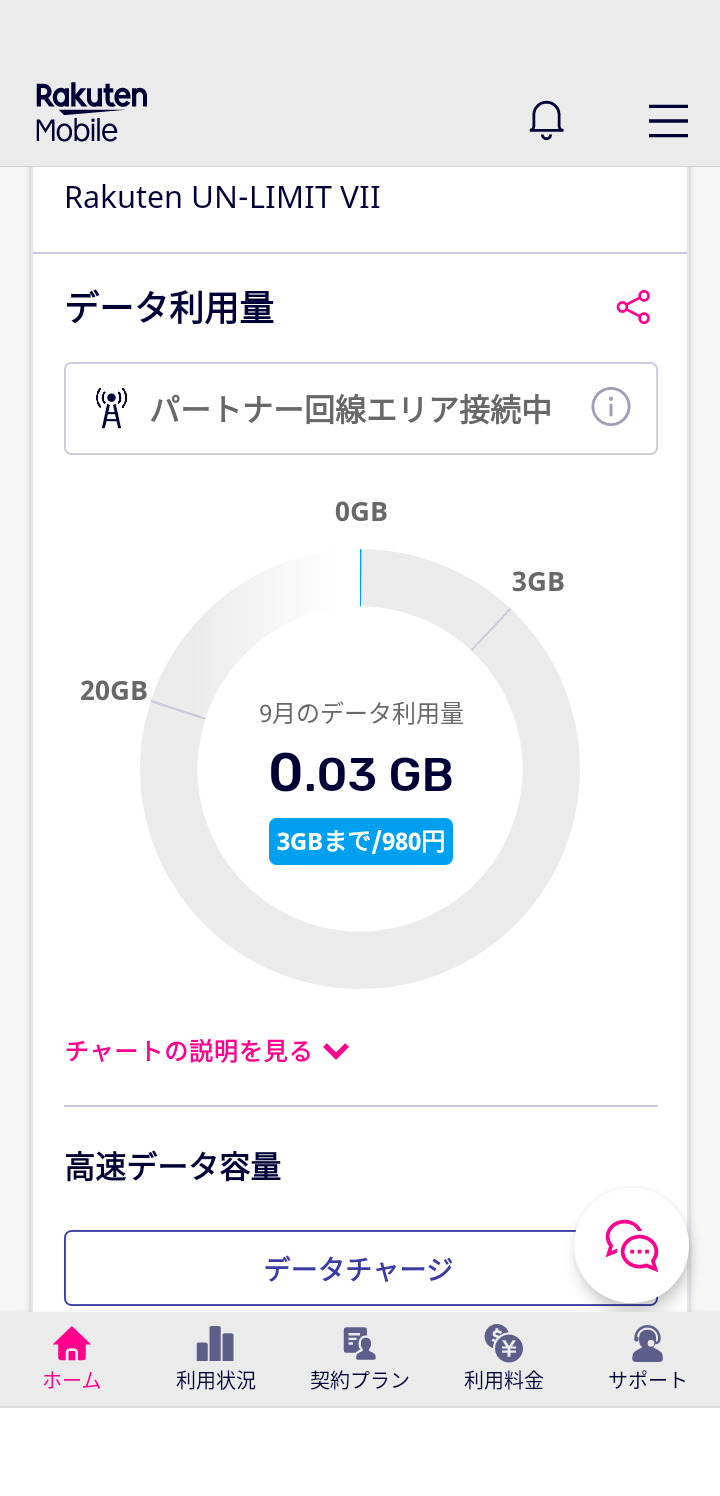This screenshot has height=1496, width=720.
Task: Tap the share data usage icon
Action: [633, 307]
